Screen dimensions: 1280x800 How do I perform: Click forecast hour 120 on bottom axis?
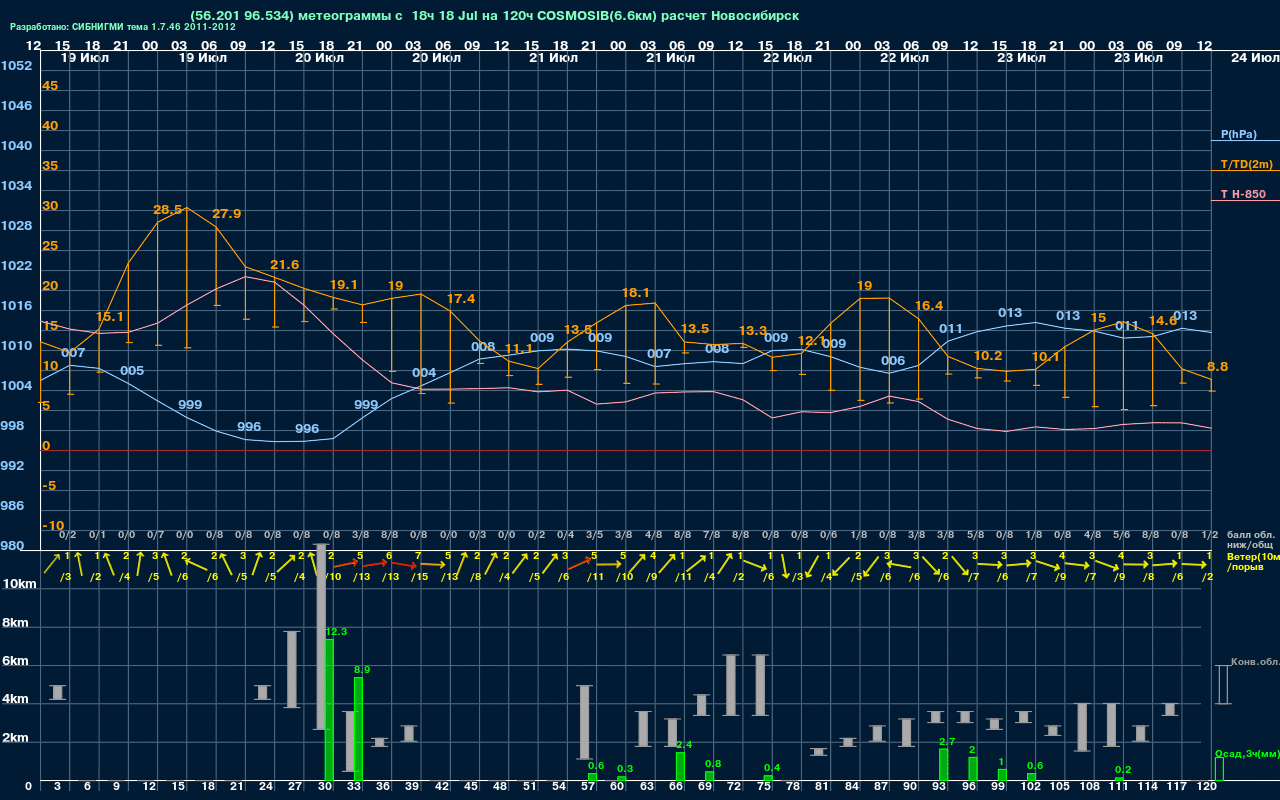tap(1207, 787)
